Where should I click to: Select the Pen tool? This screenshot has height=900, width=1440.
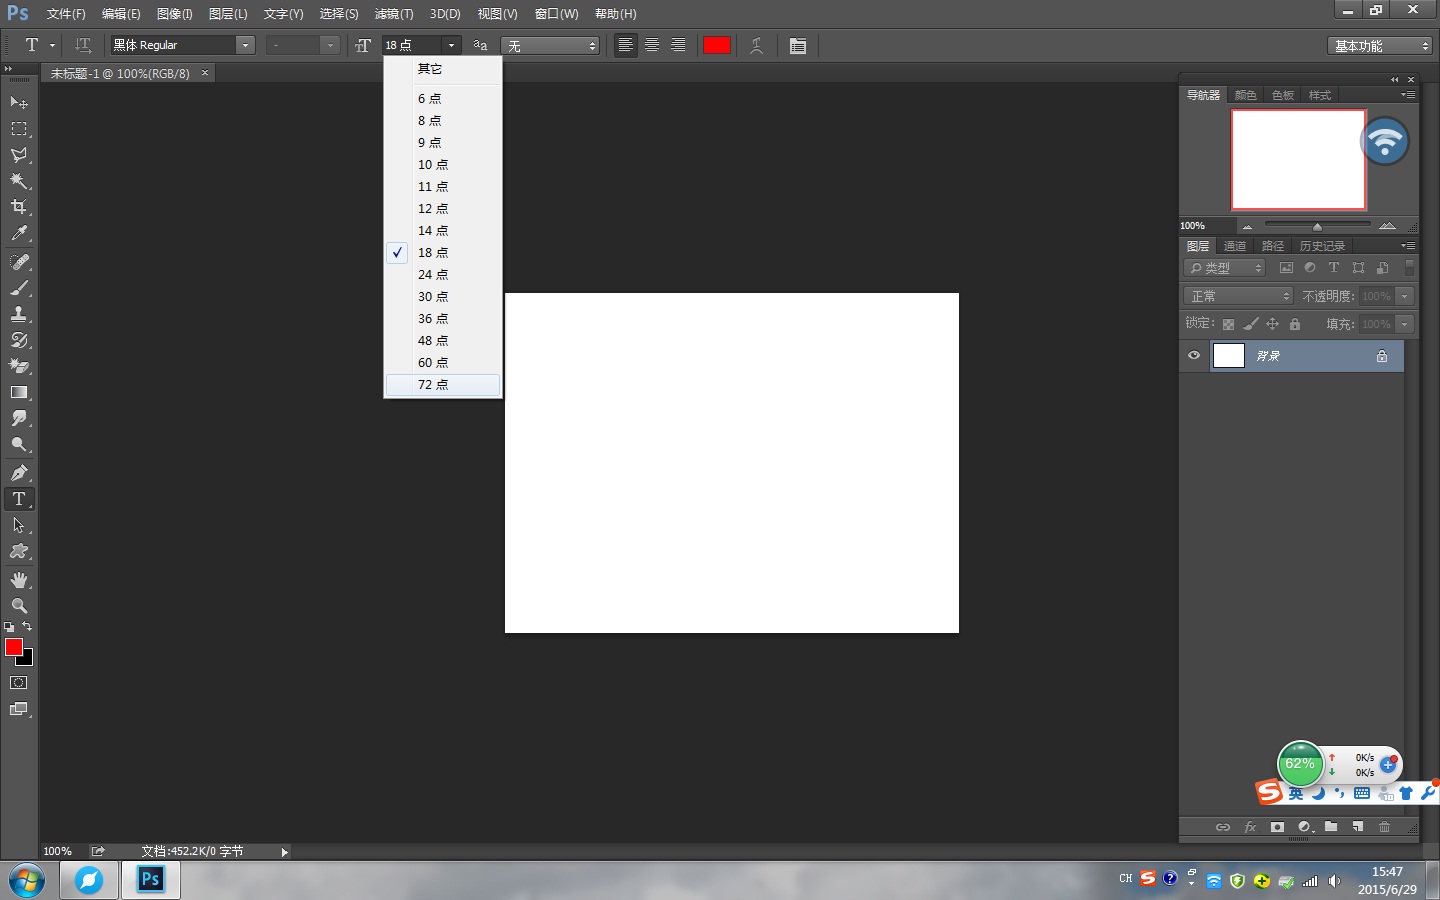coord(19,473)
